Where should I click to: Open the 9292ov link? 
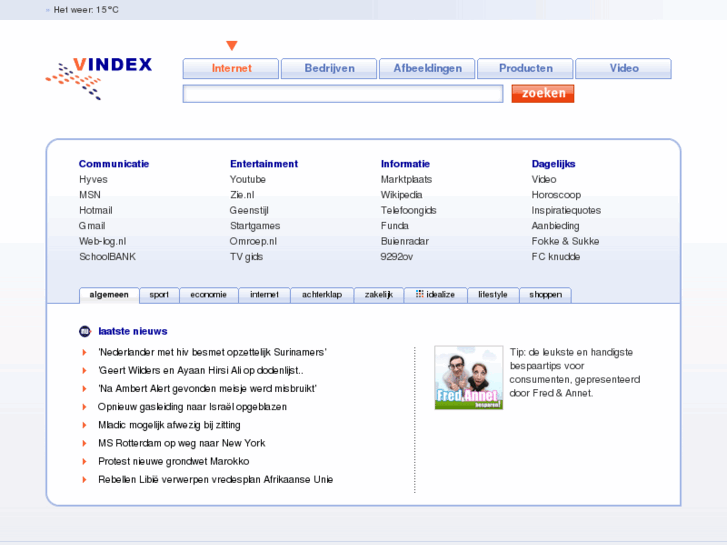pos(397,257)
